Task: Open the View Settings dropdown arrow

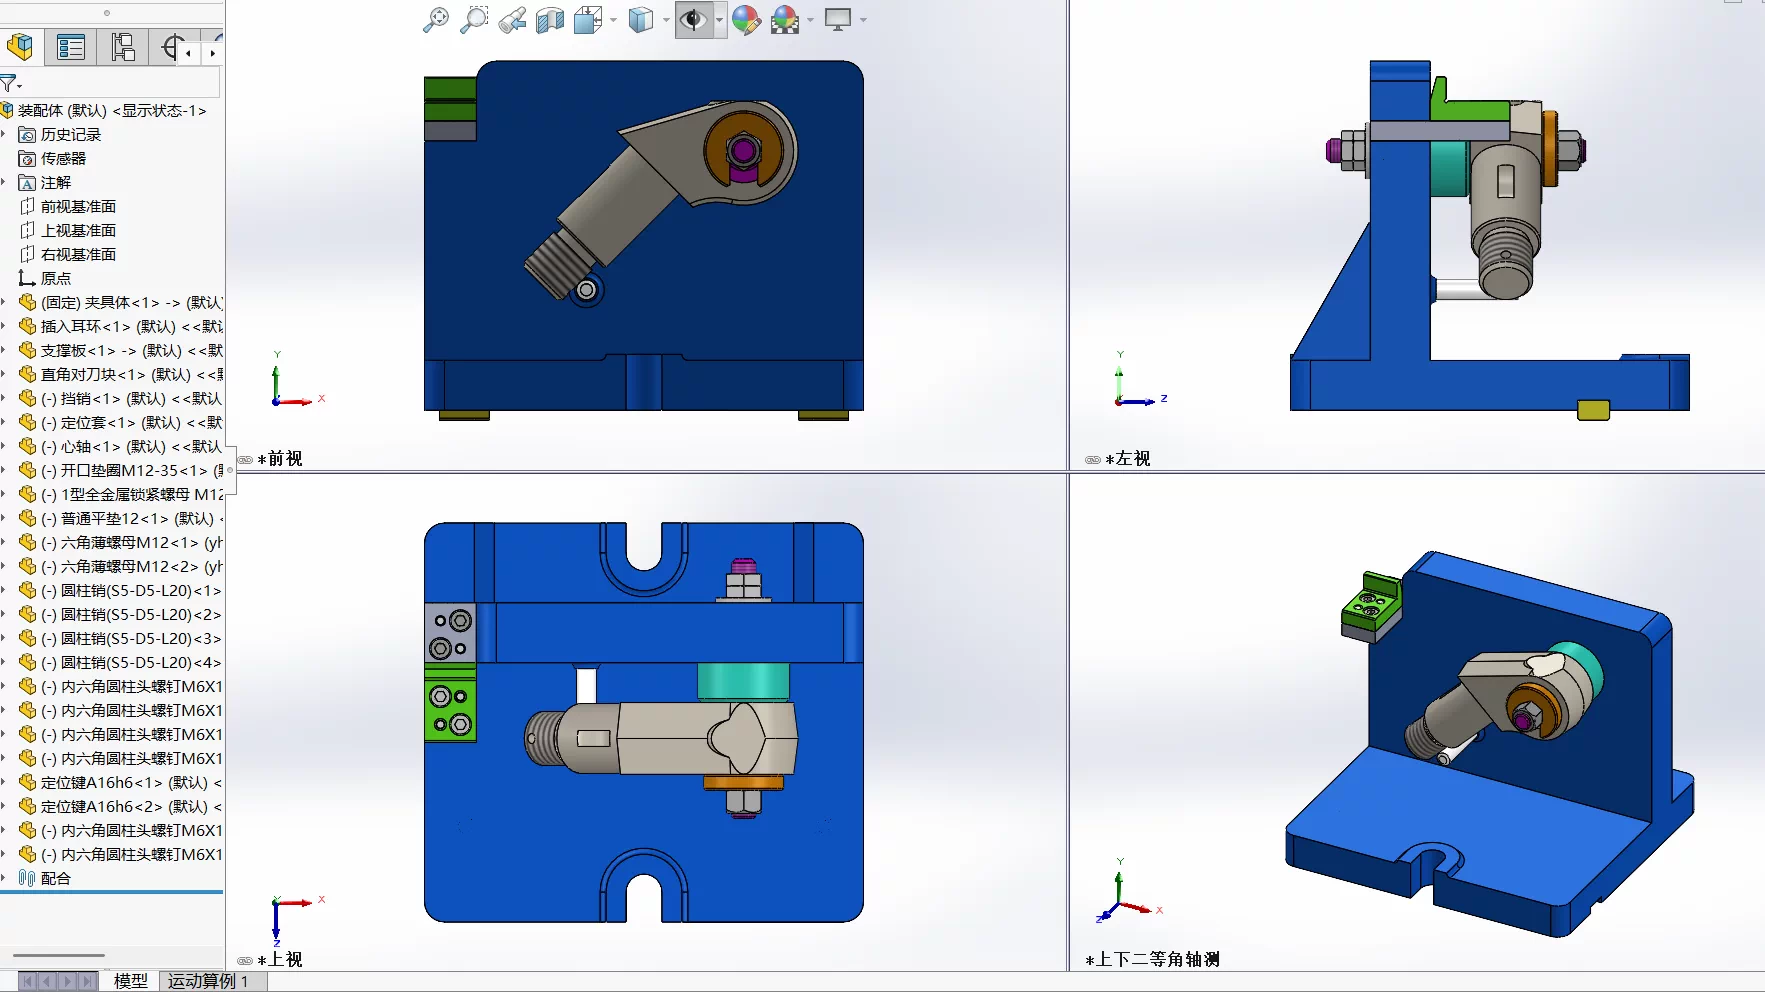Action: (863, 20)
